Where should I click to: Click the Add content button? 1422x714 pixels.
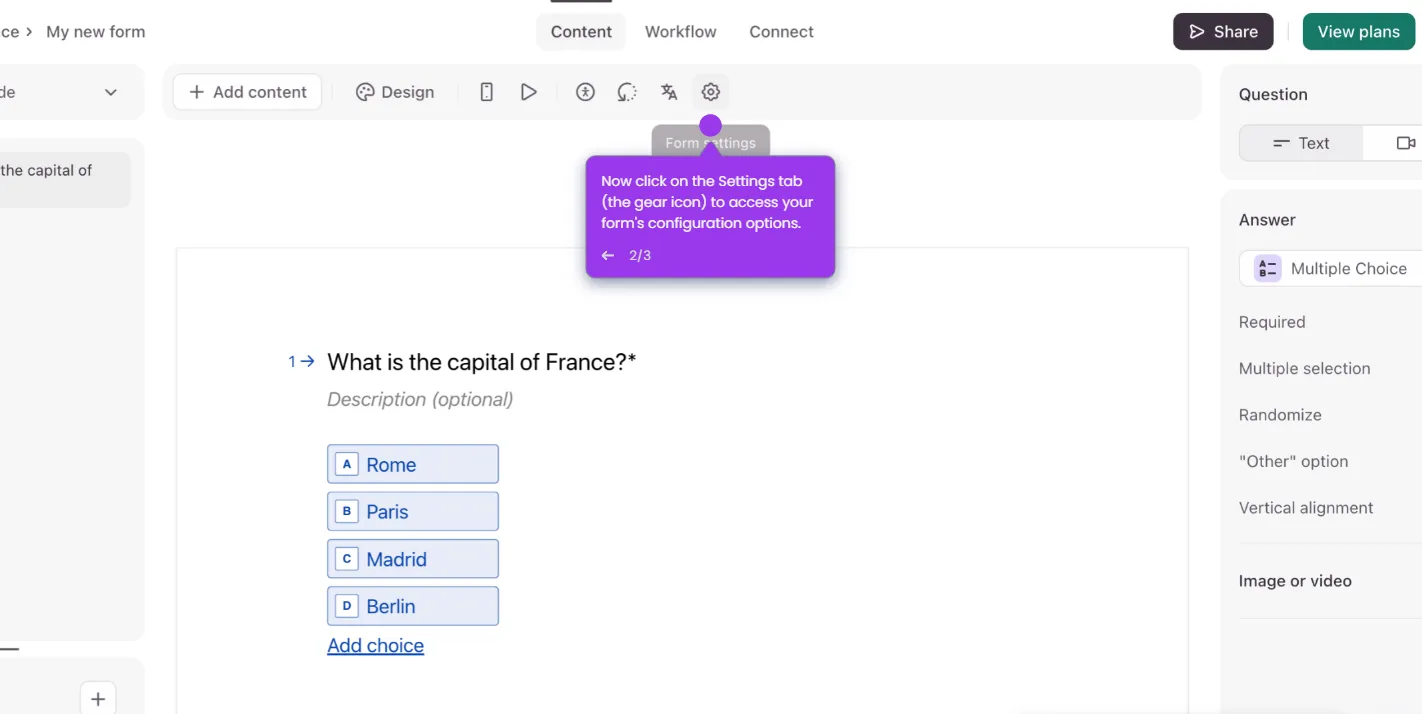(x=247, y=92)
